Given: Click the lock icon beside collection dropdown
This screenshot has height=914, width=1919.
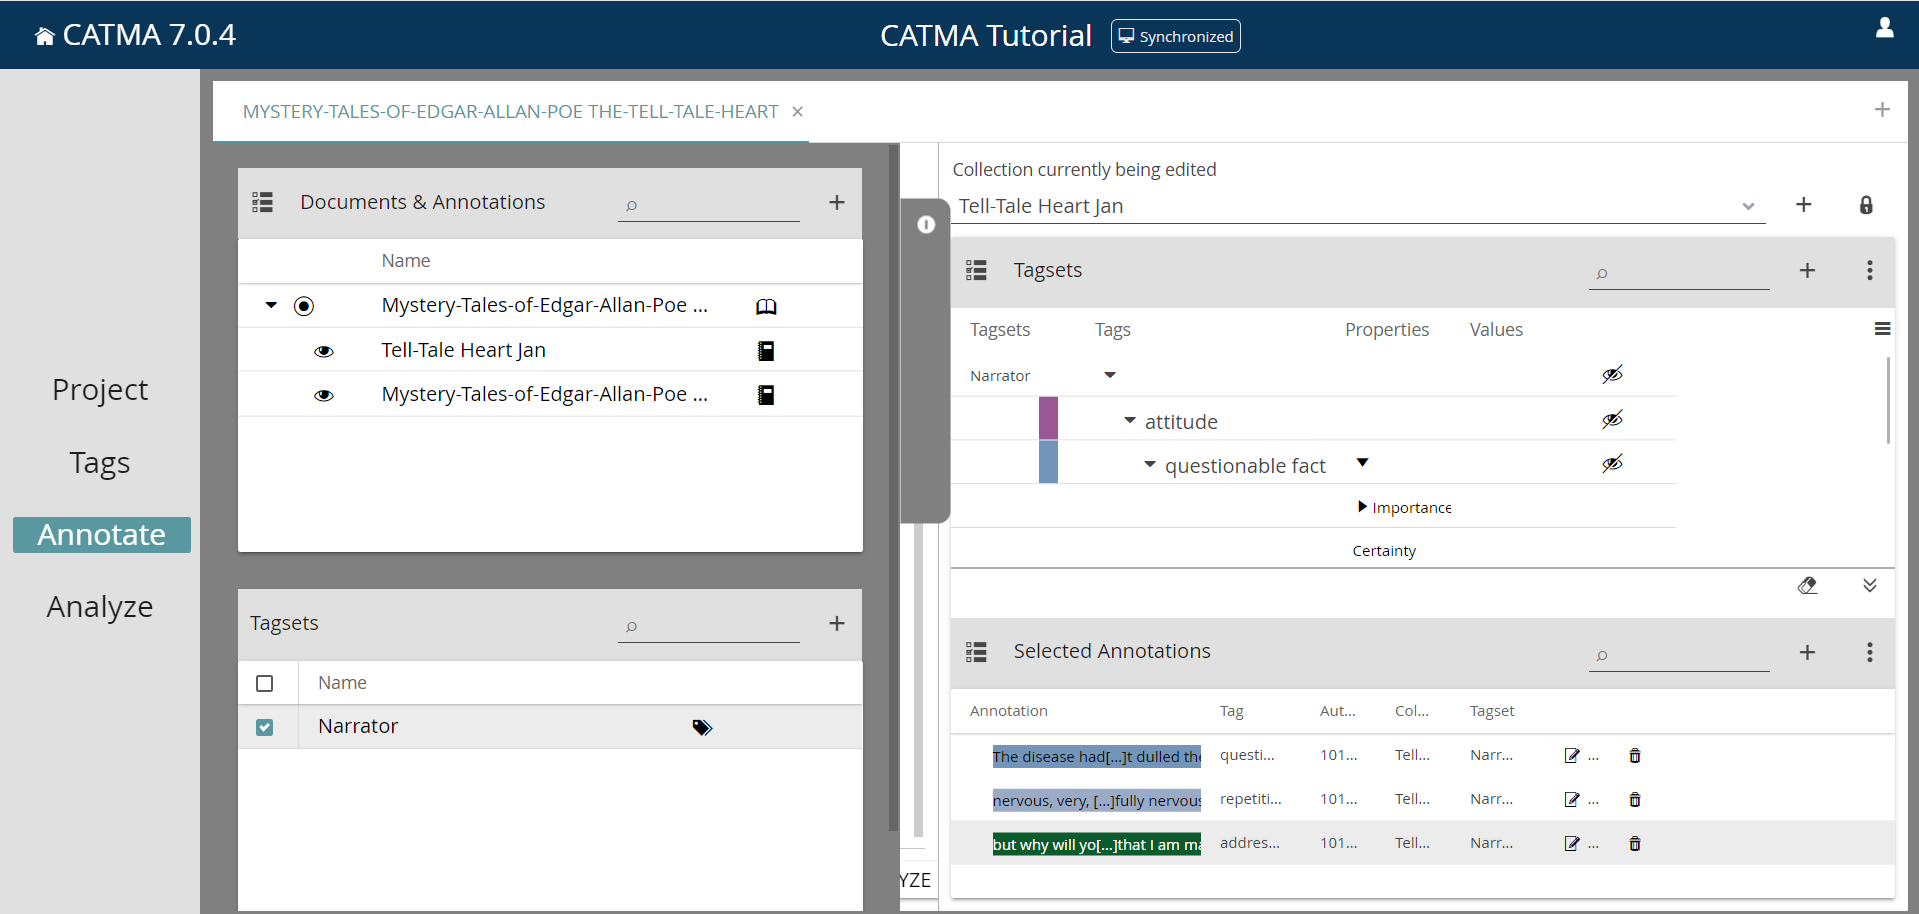Looking at the screenshot, I should click(x=1866, y=205).
